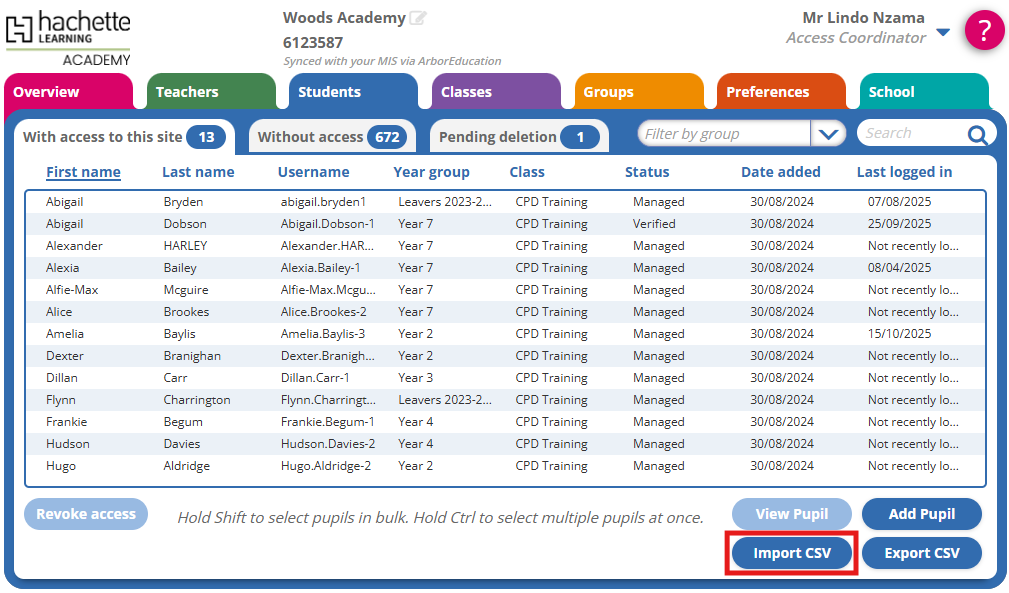Type in the Filter by group field

[724, 134]
